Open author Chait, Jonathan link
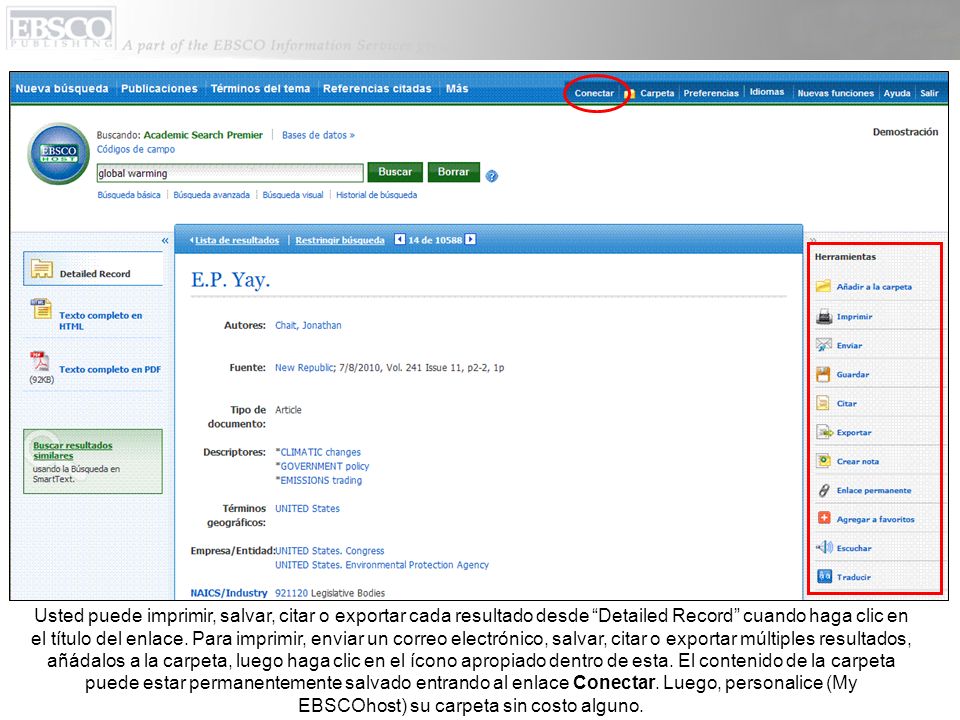Viewport: 960px width, 720px height. tap(308, 325)
